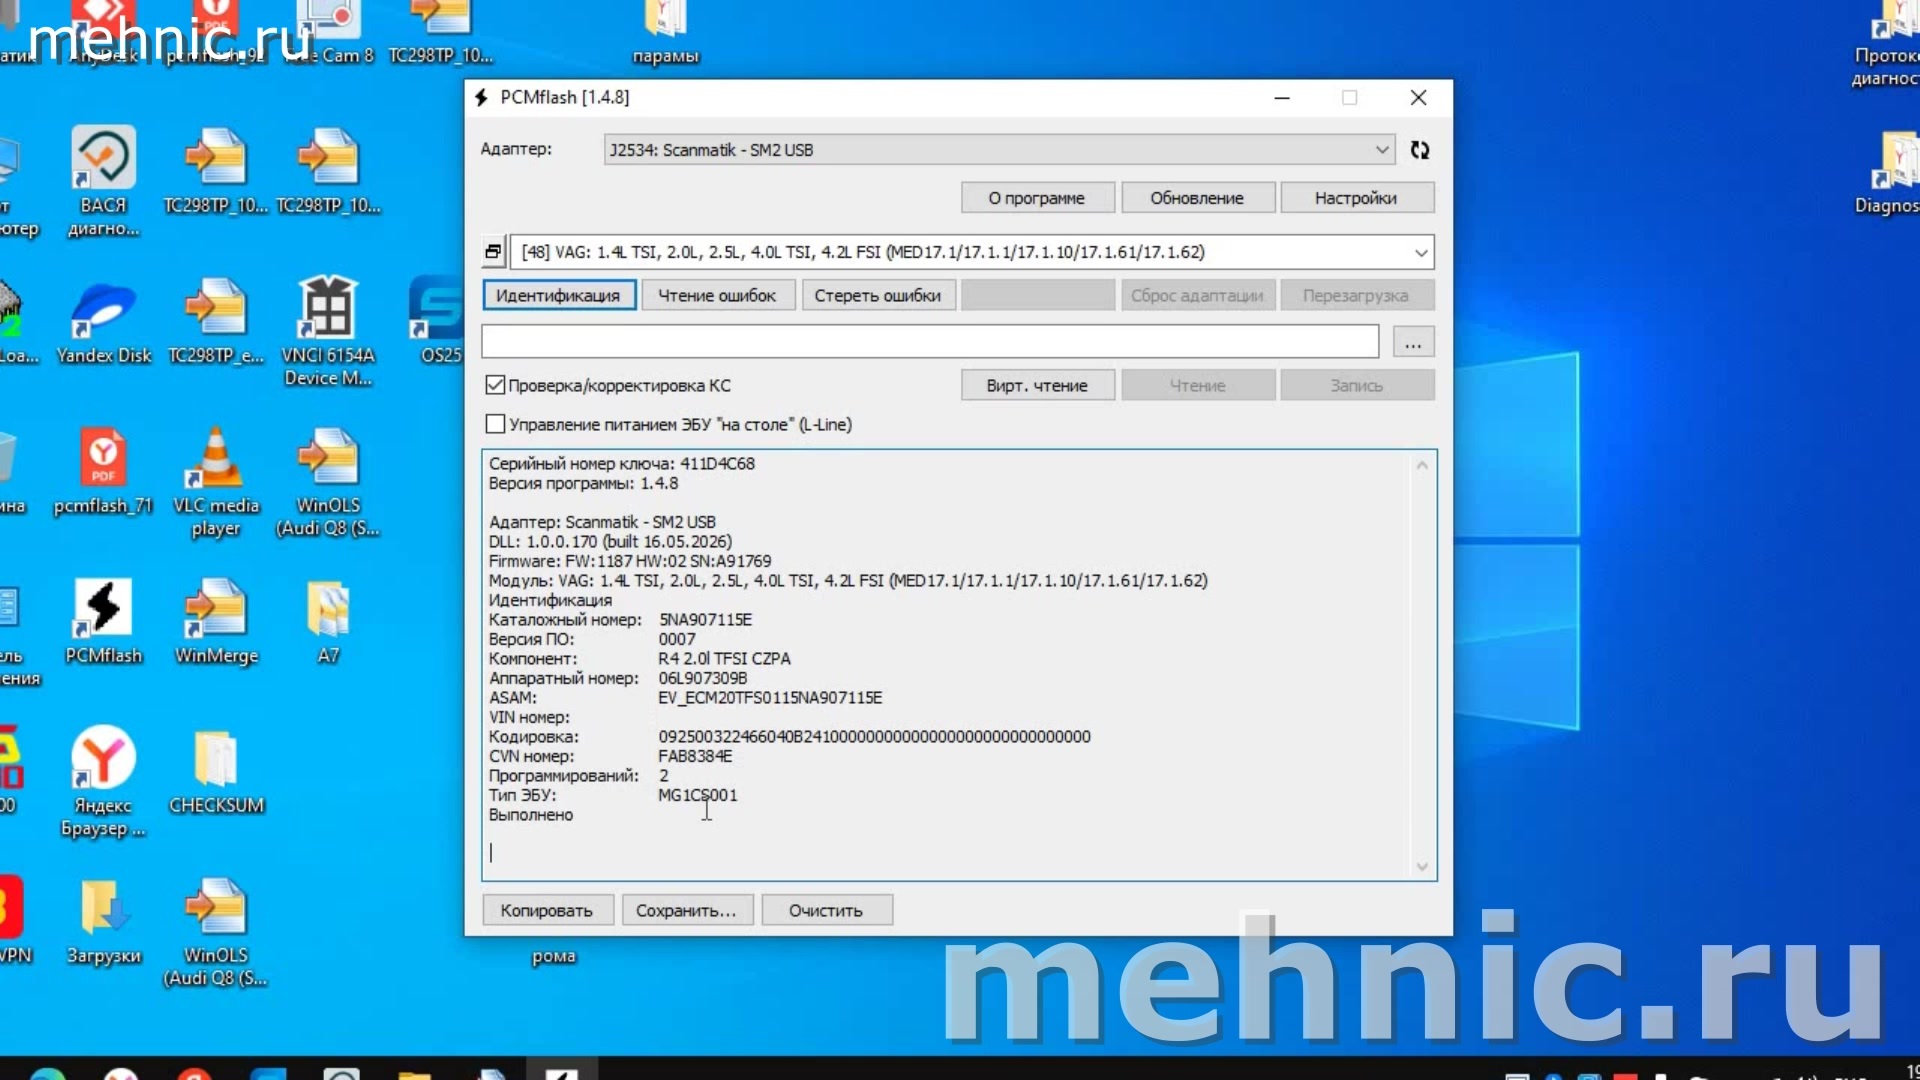Open WinOLS shortcut beside Загрузки
The height and width of the screenshot is (1080, 1920).
[x=216, y=933]
